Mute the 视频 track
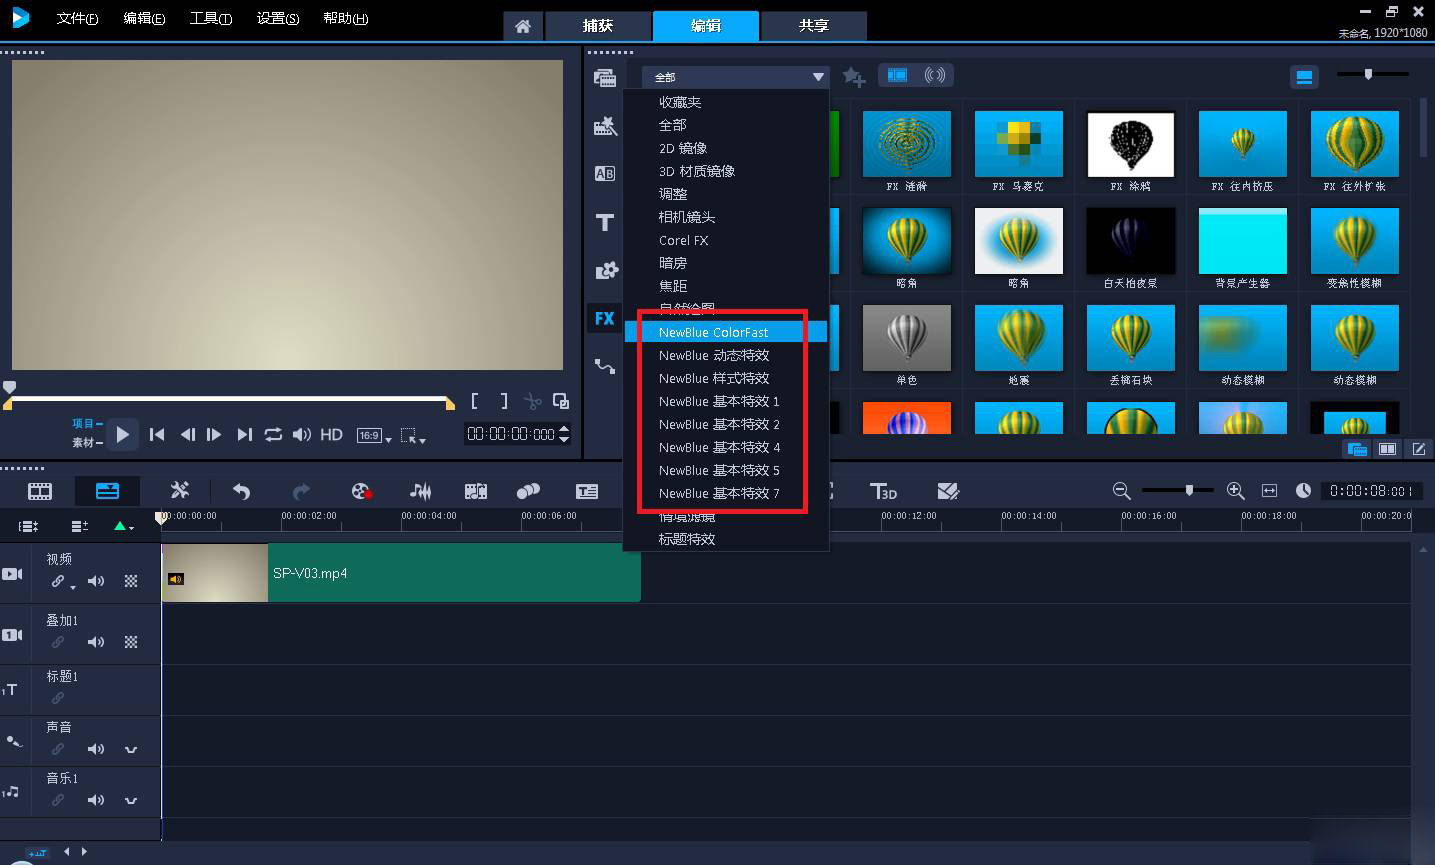1435x865 pixels. pyautogui.click(x=96, y=581)
